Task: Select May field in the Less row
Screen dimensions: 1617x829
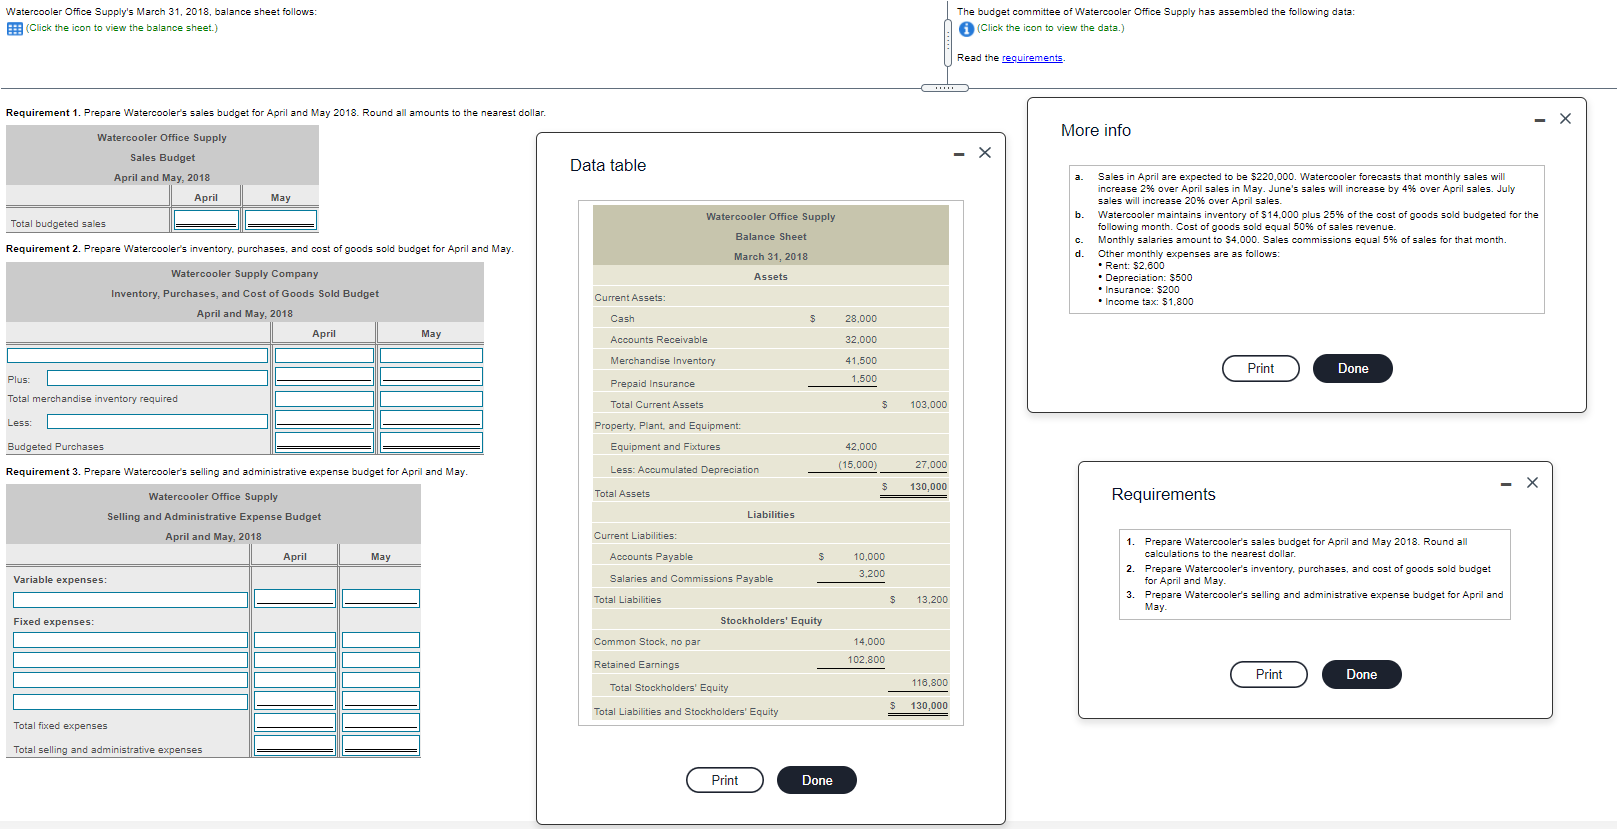Action: [x=431, y=421]
